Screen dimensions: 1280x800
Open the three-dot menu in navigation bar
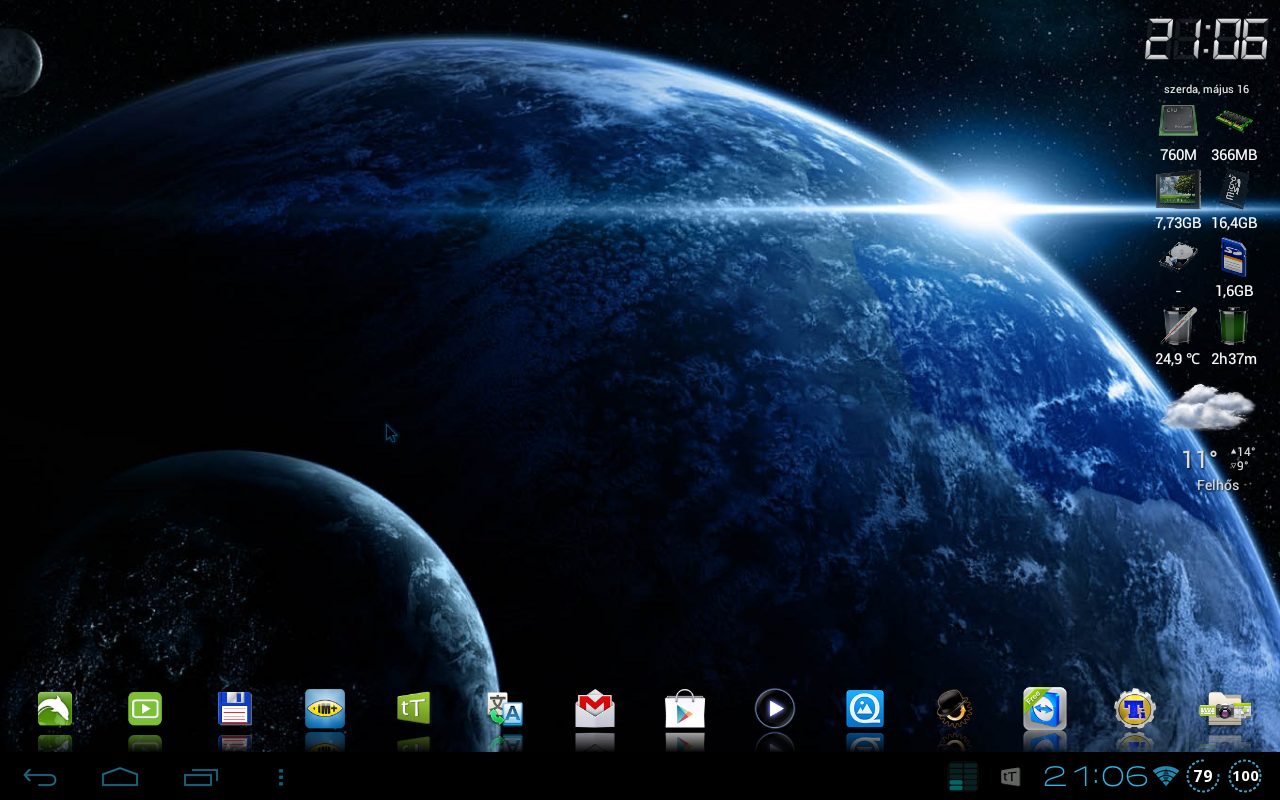(281, 777)
